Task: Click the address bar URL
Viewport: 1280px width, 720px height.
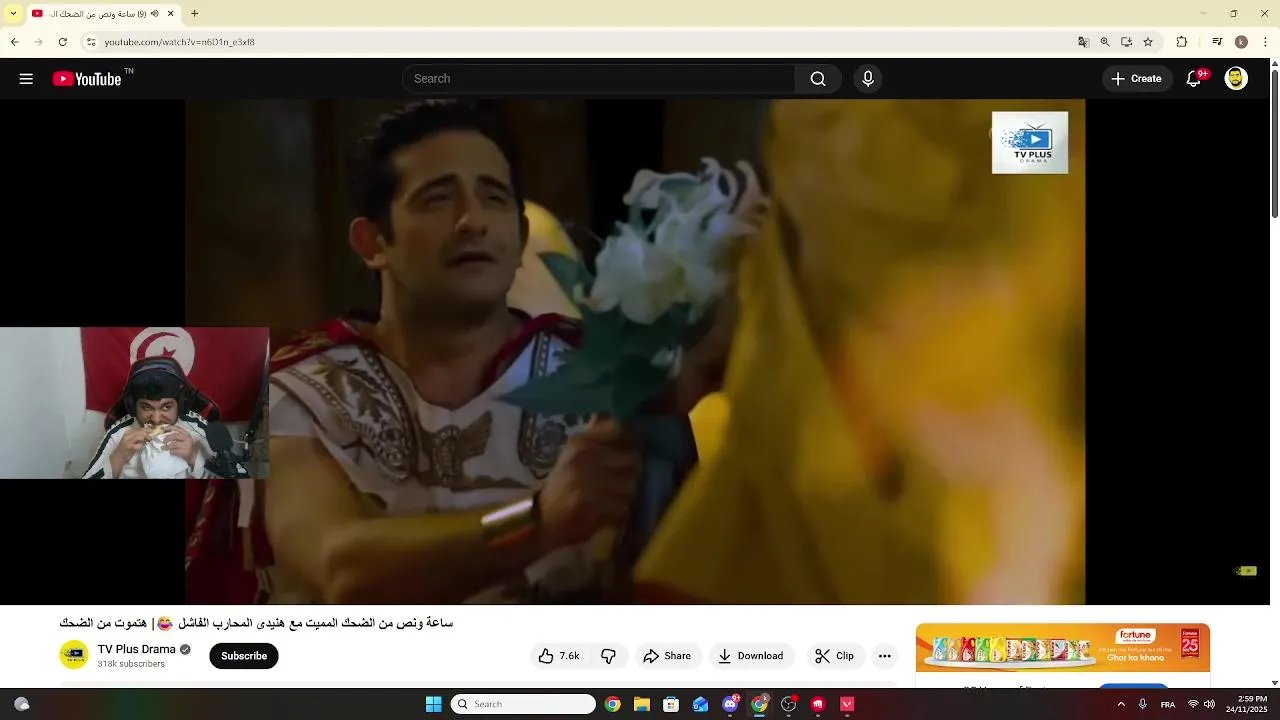Action: [x=179, y=42]
